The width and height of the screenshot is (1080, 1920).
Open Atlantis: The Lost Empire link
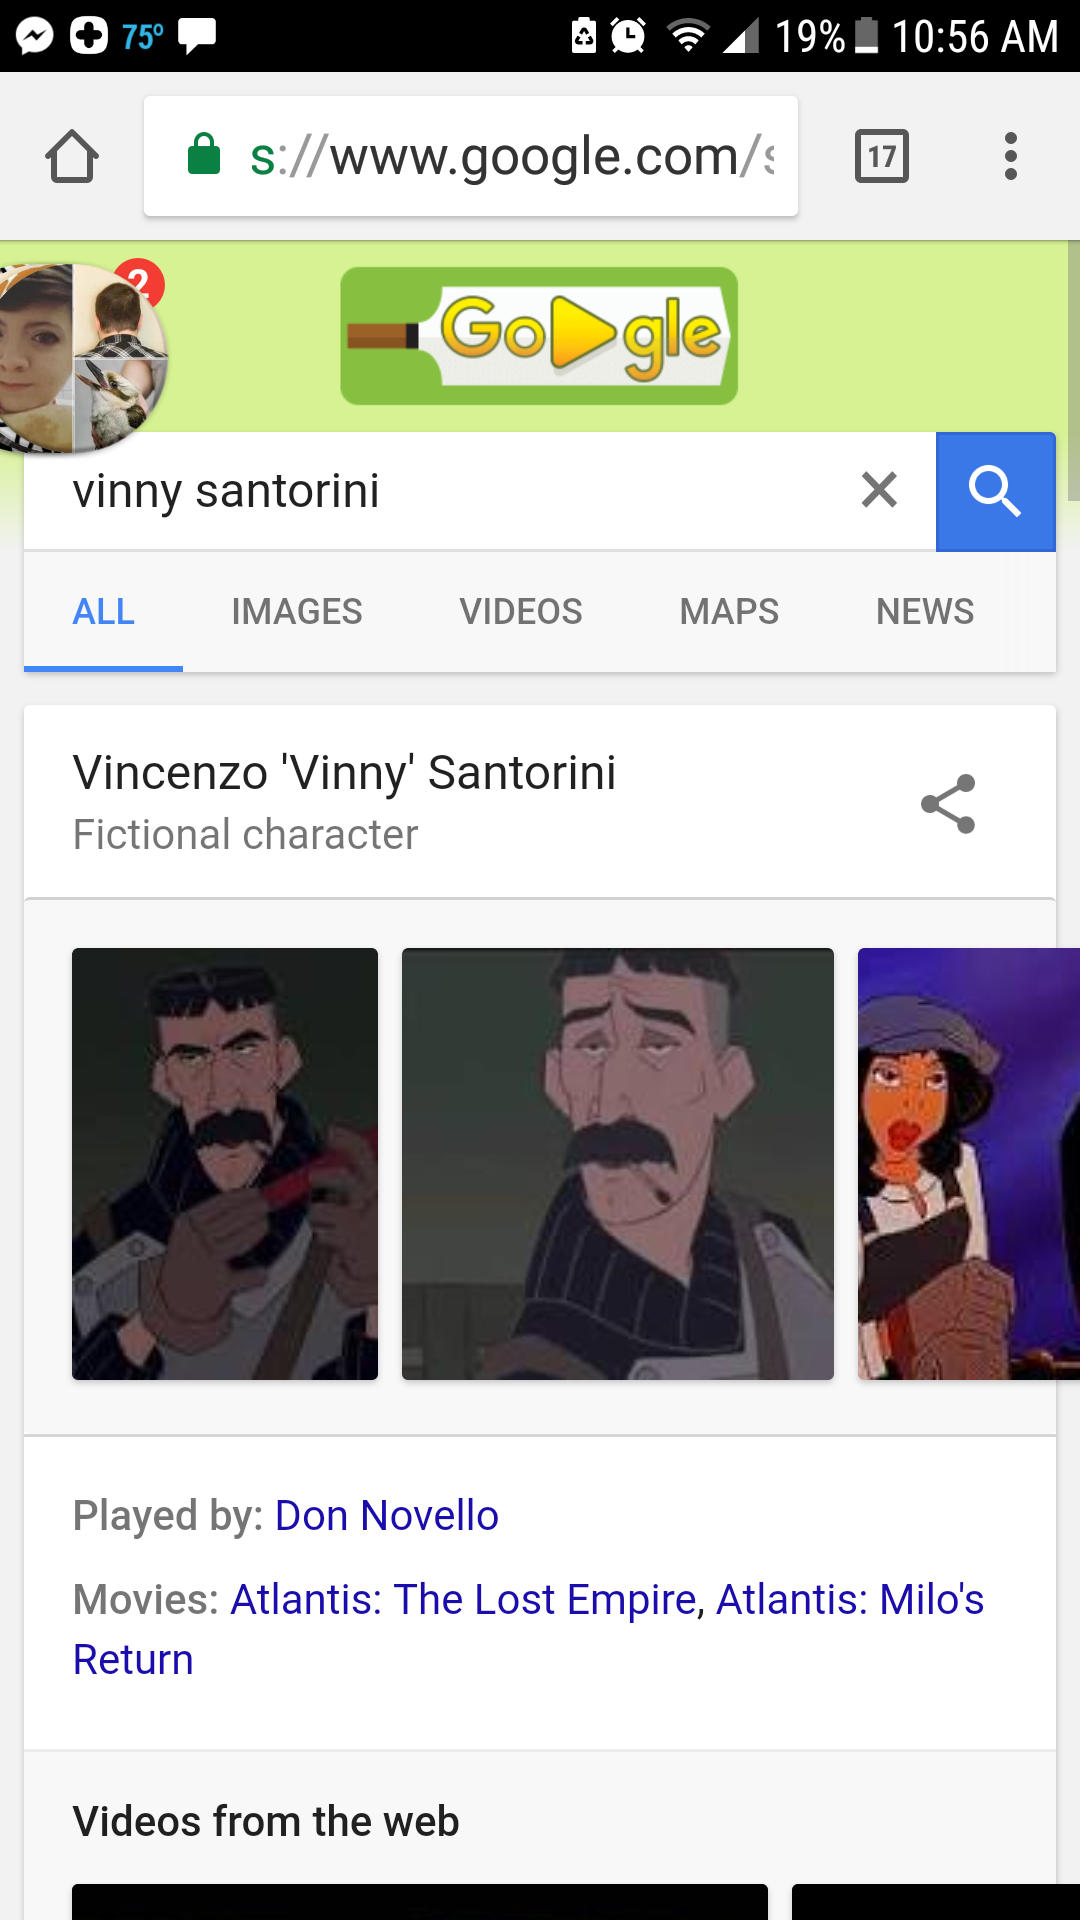pyautogui.click(x=464, y=1600)
